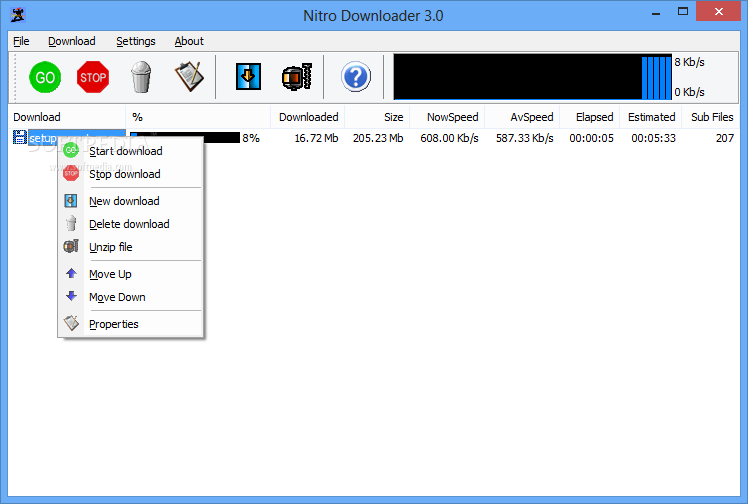Click the green GO icon in context menu
Viewport: 748px width, 504px height.
pos(71,150)
